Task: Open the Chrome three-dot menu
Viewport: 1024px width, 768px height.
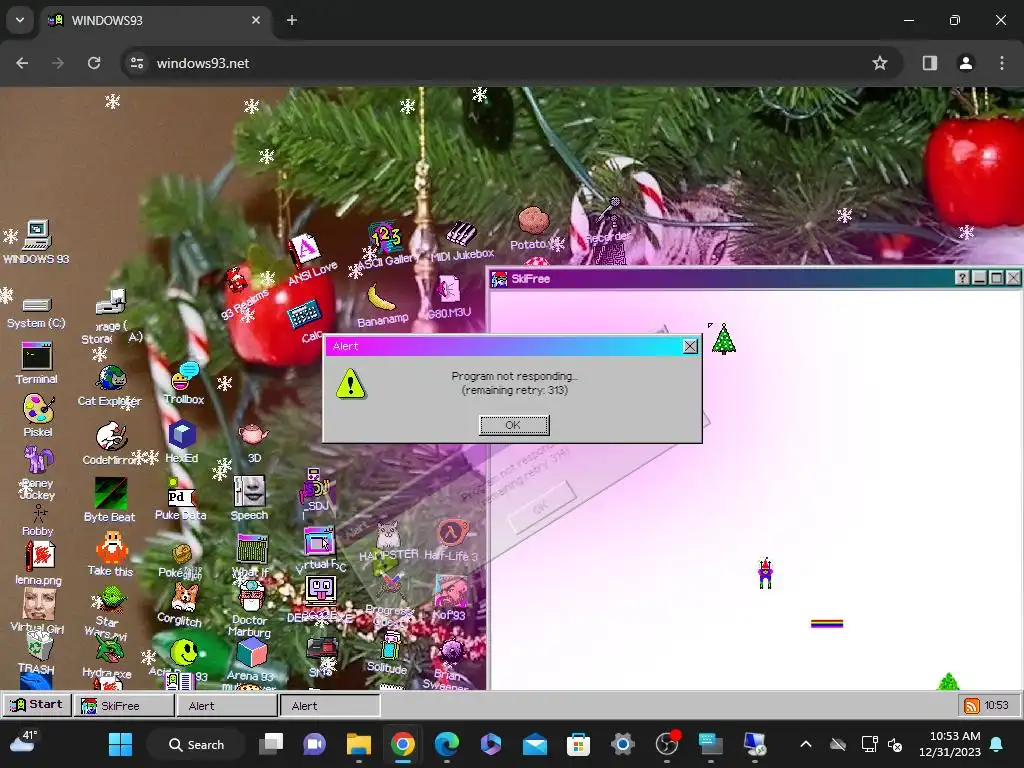Action: click(x=1002, y=63)
